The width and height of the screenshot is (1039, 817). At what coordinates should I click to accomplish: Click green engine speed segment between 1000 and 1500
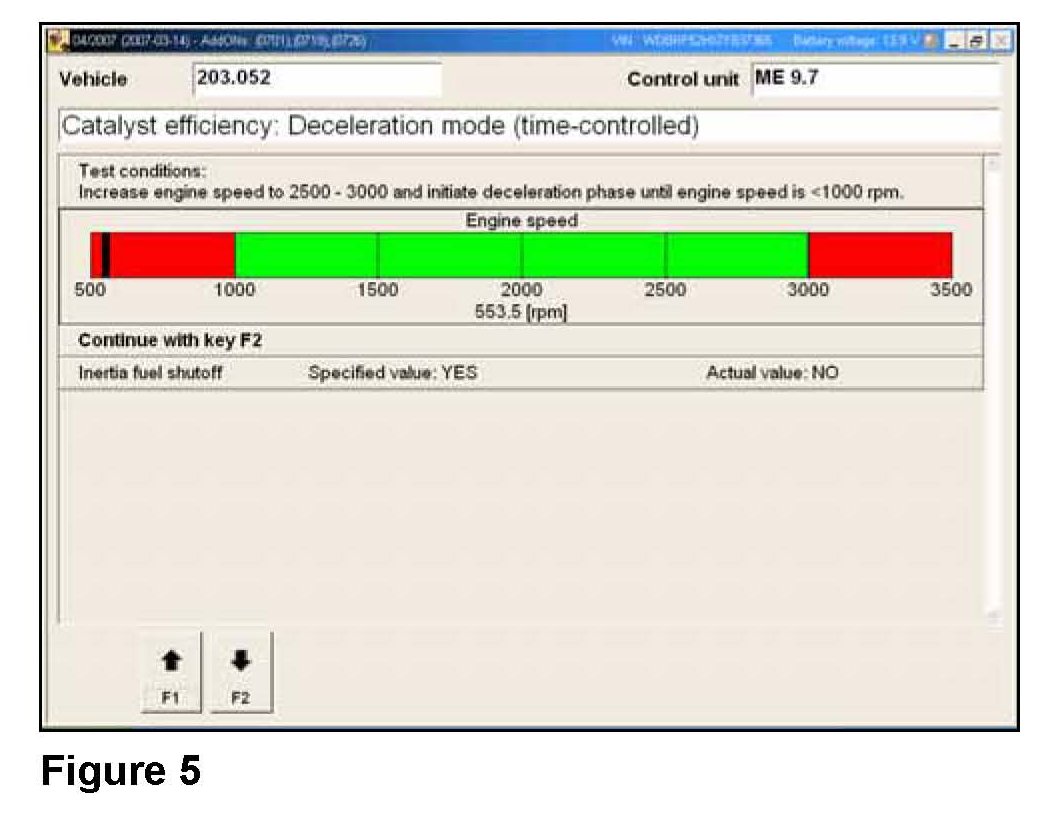[306, 254]
